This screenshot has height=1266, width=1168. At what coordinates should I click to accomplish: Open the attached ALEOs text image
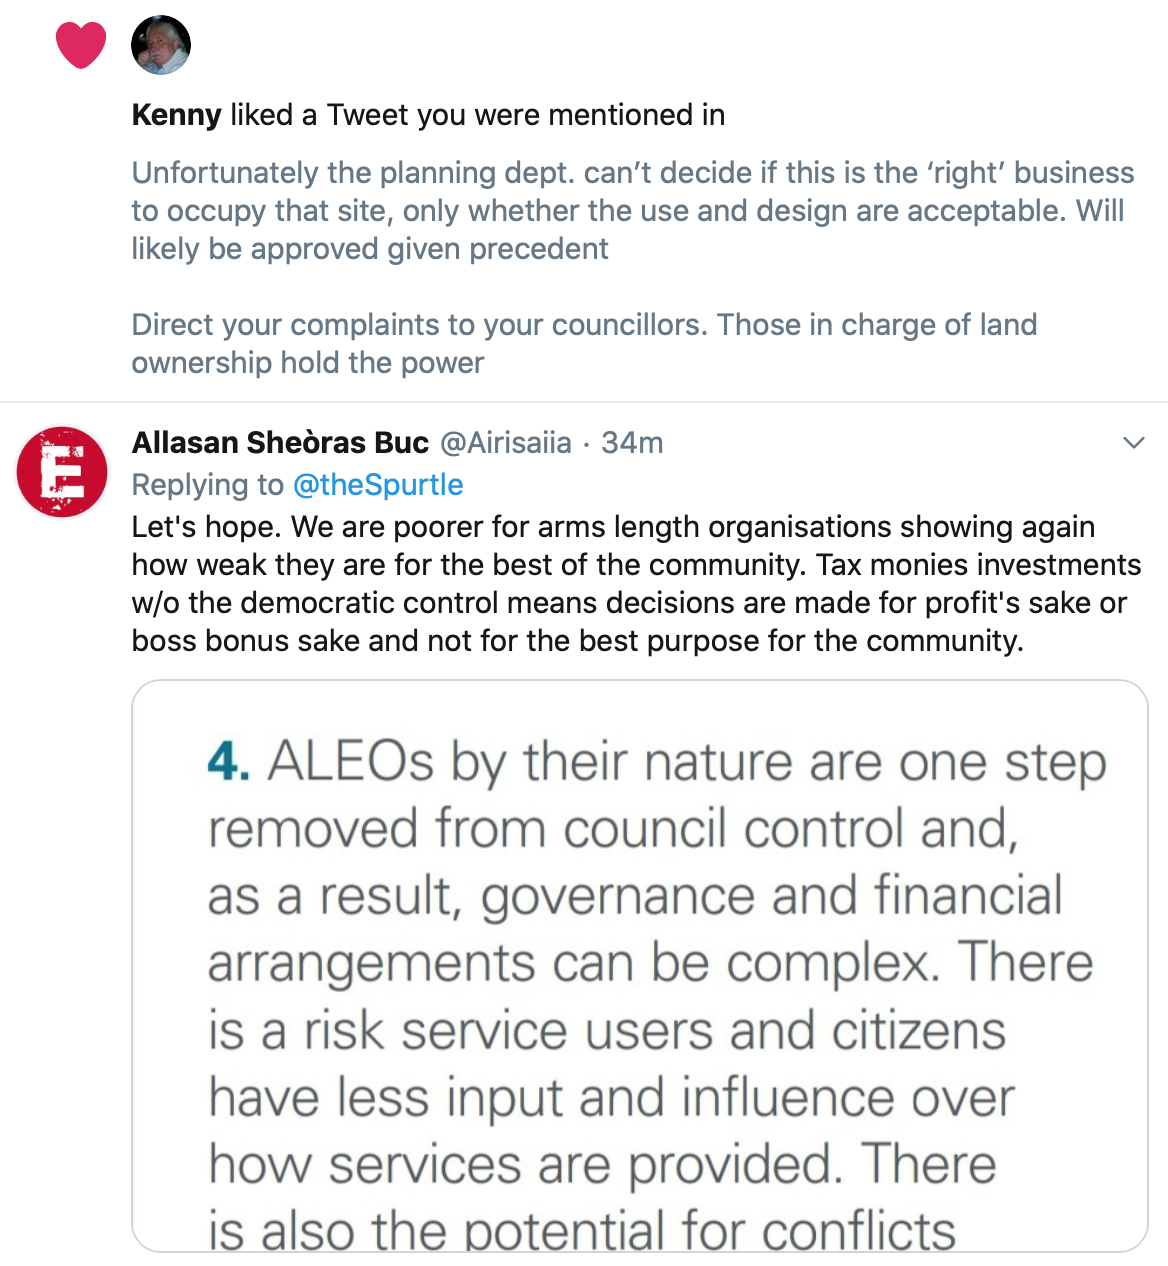[x=640, y=966]
